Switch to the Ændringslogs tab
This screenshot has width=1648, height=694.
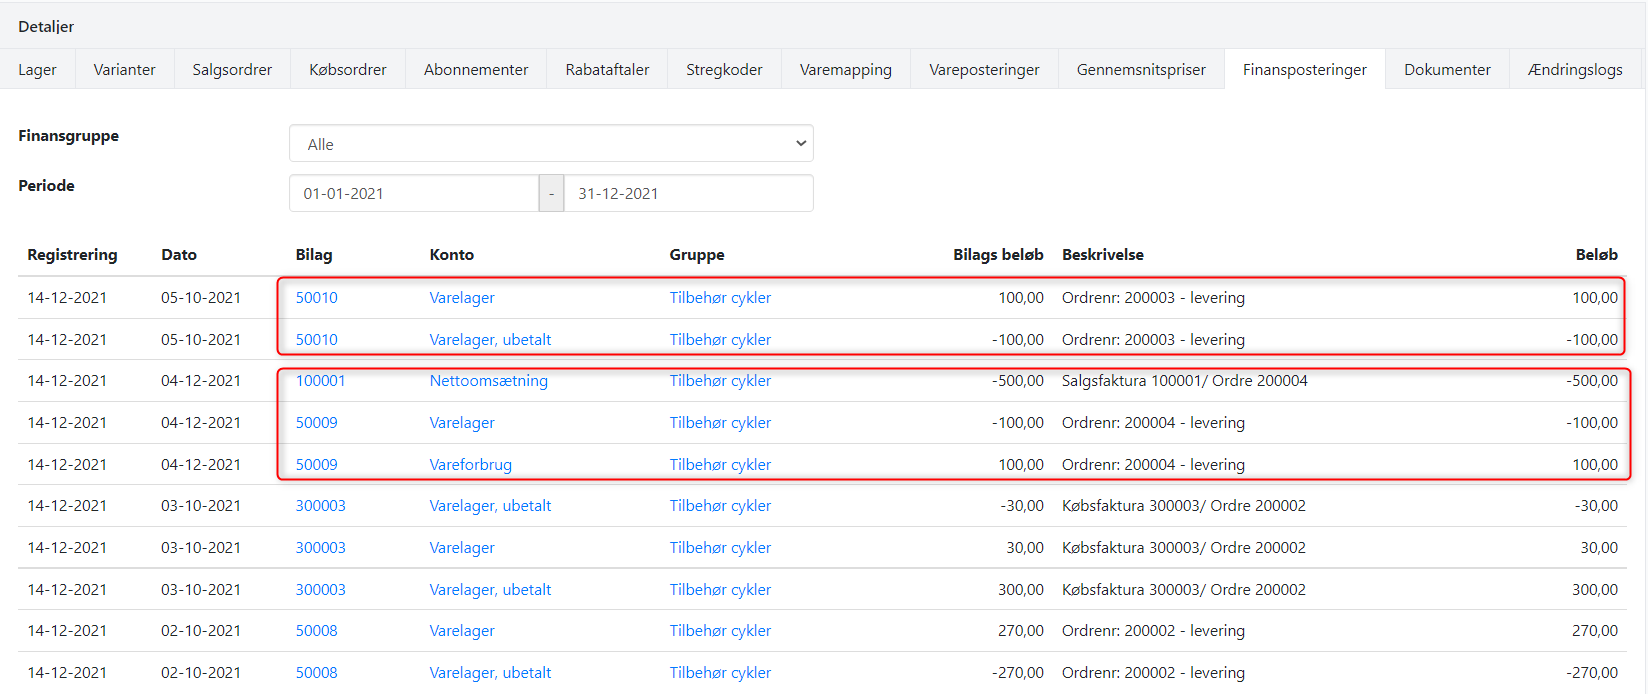(1575, 70)
